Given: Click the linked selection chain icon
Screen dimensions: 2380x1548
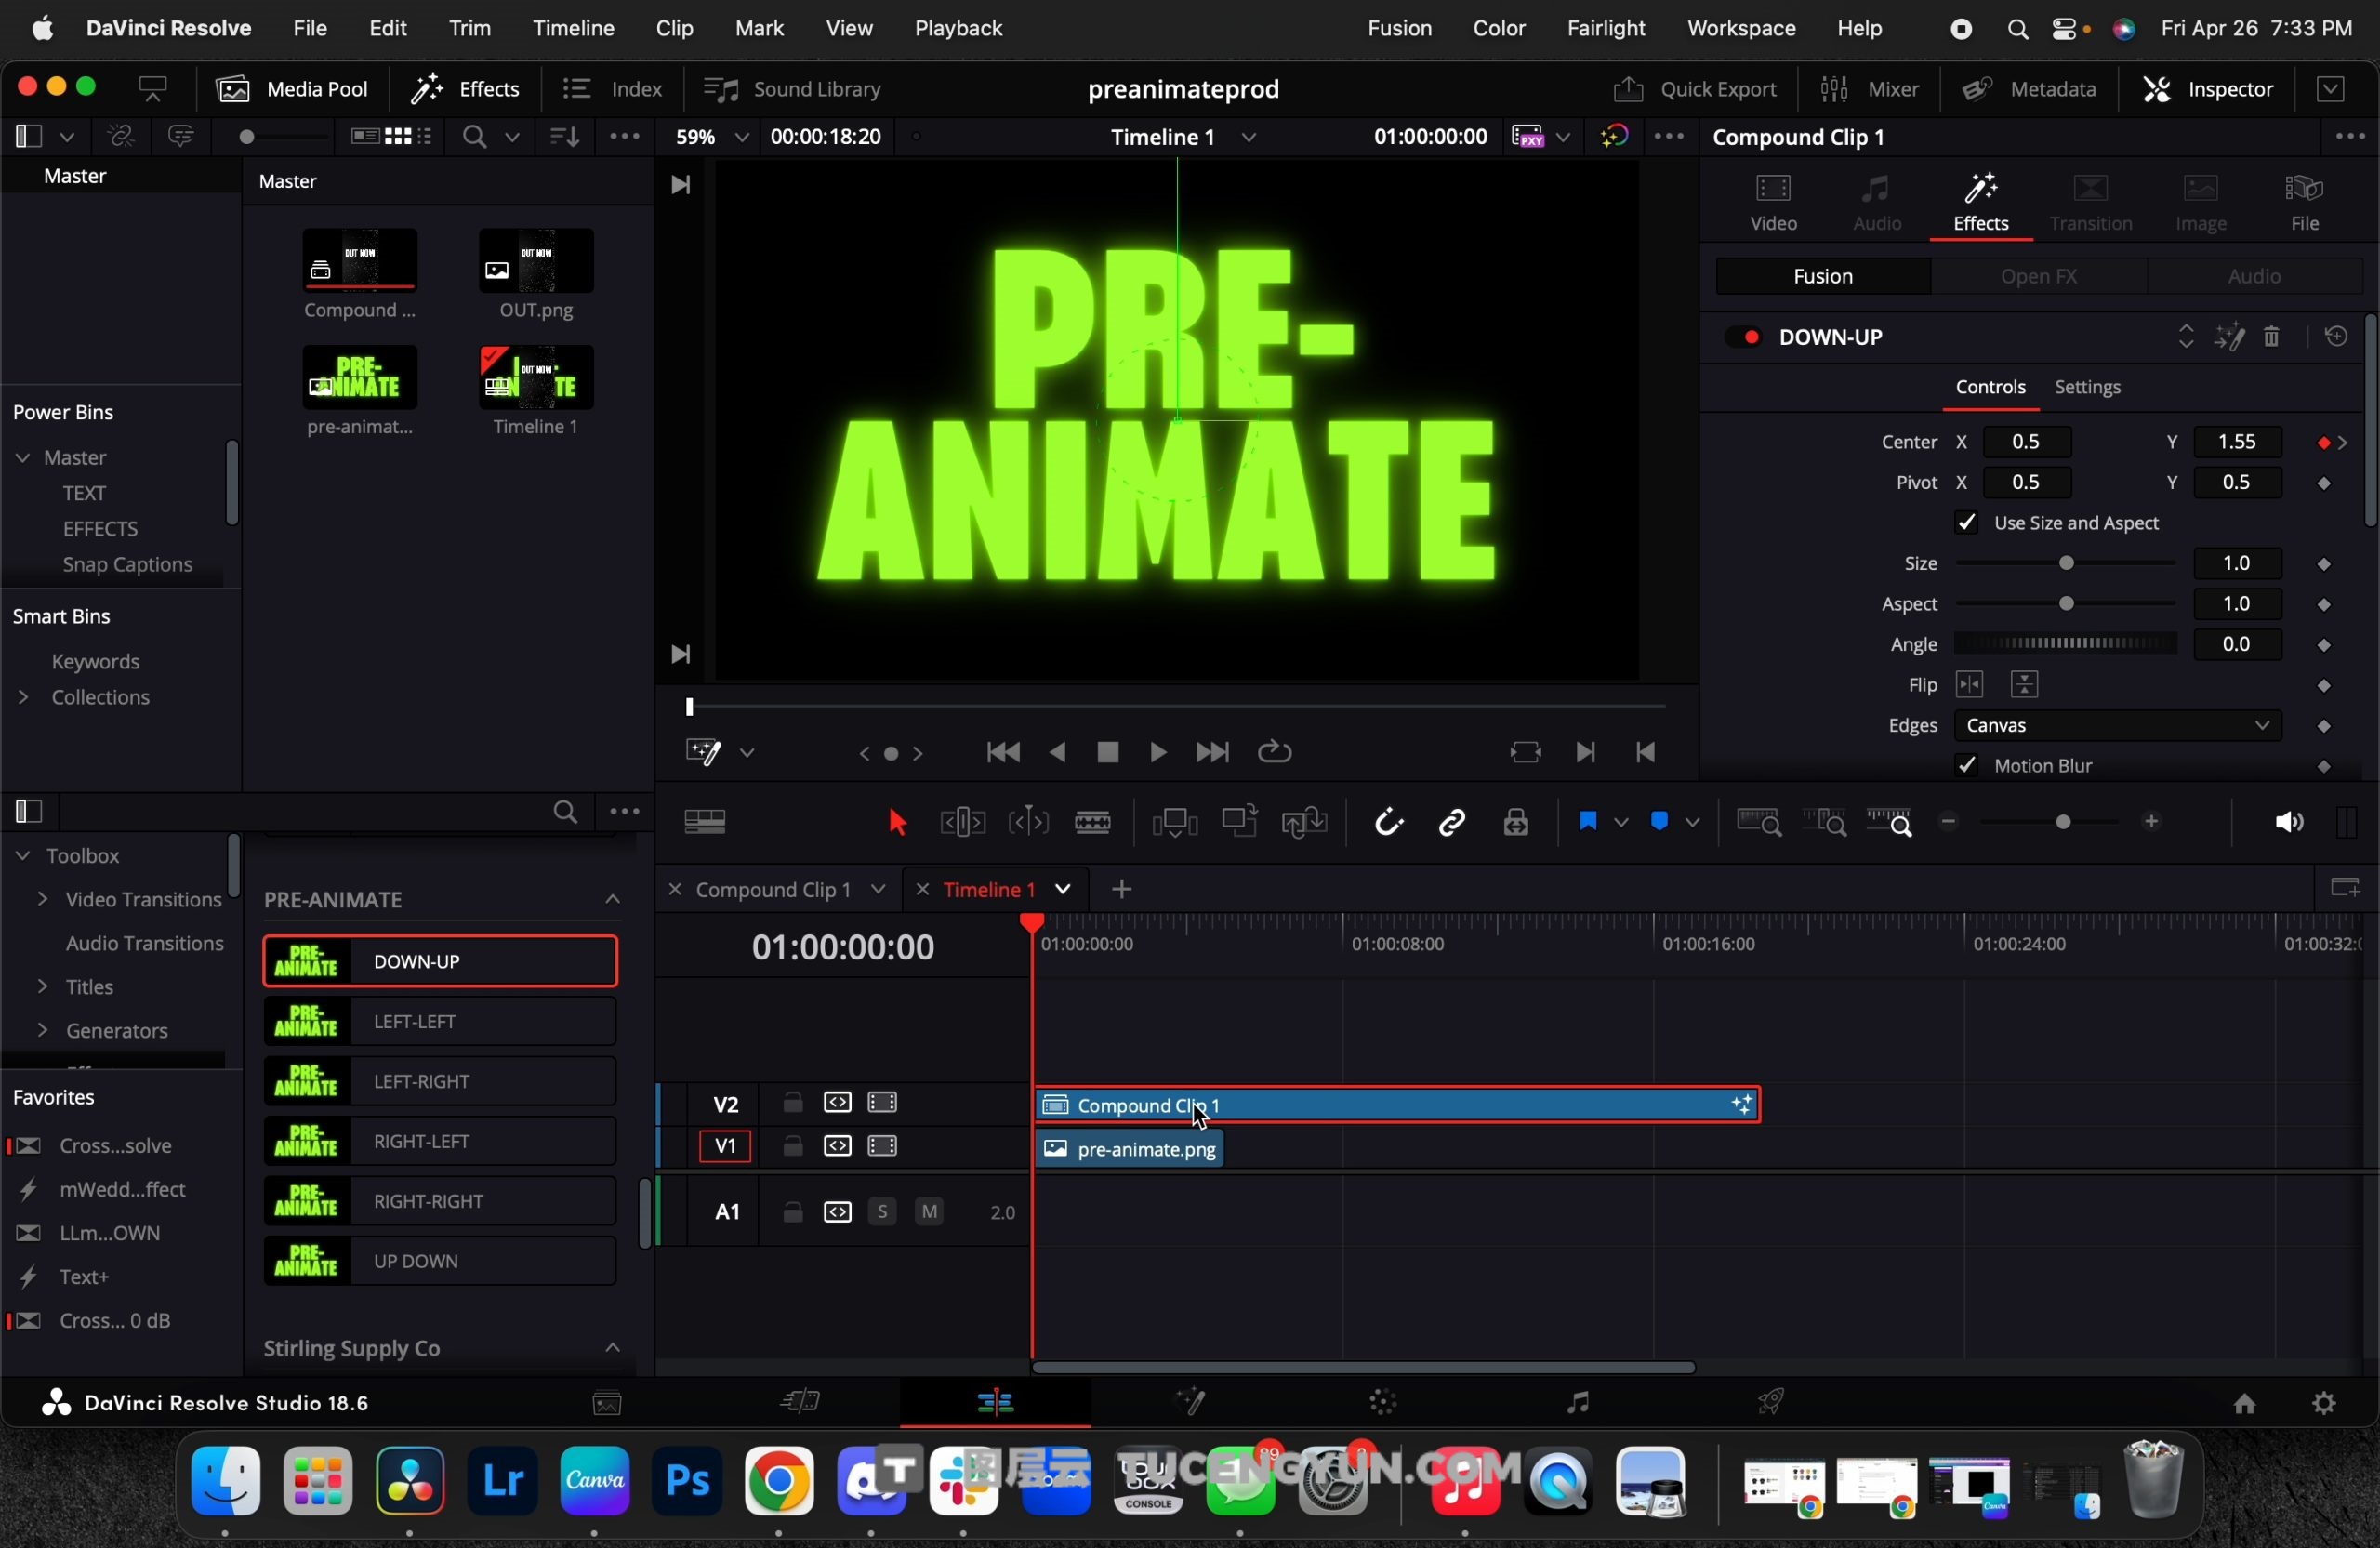Looking at the screenshot, I should click(x=1452, y=823).
